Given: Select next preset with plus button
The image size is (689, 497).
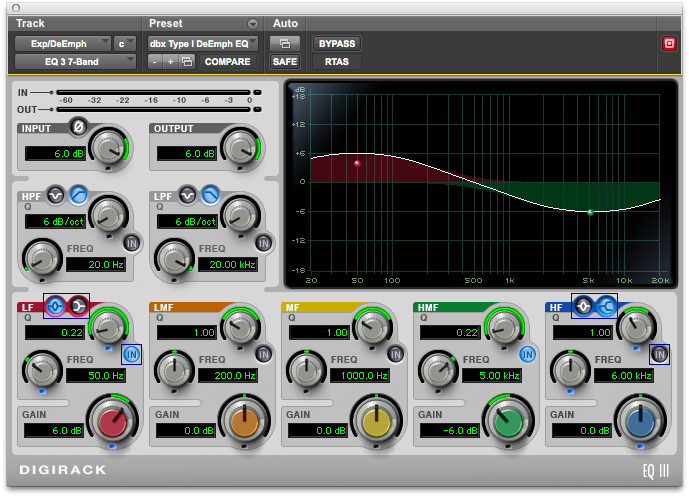Looking at the screenshot, I should click(x=170, y=62).
